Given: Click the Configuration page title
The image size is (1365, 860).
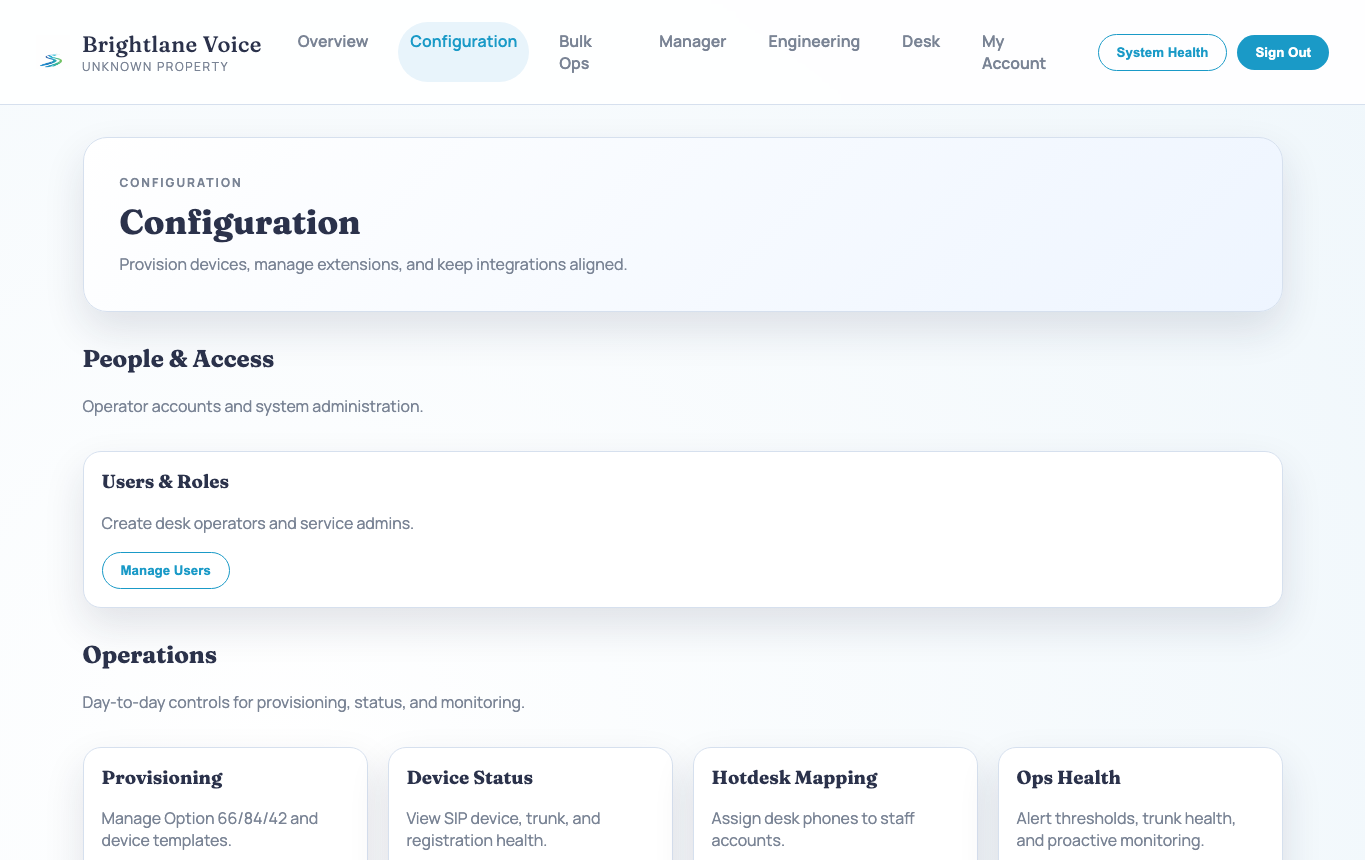Looking at the screenshot, I should pos(240,222).
